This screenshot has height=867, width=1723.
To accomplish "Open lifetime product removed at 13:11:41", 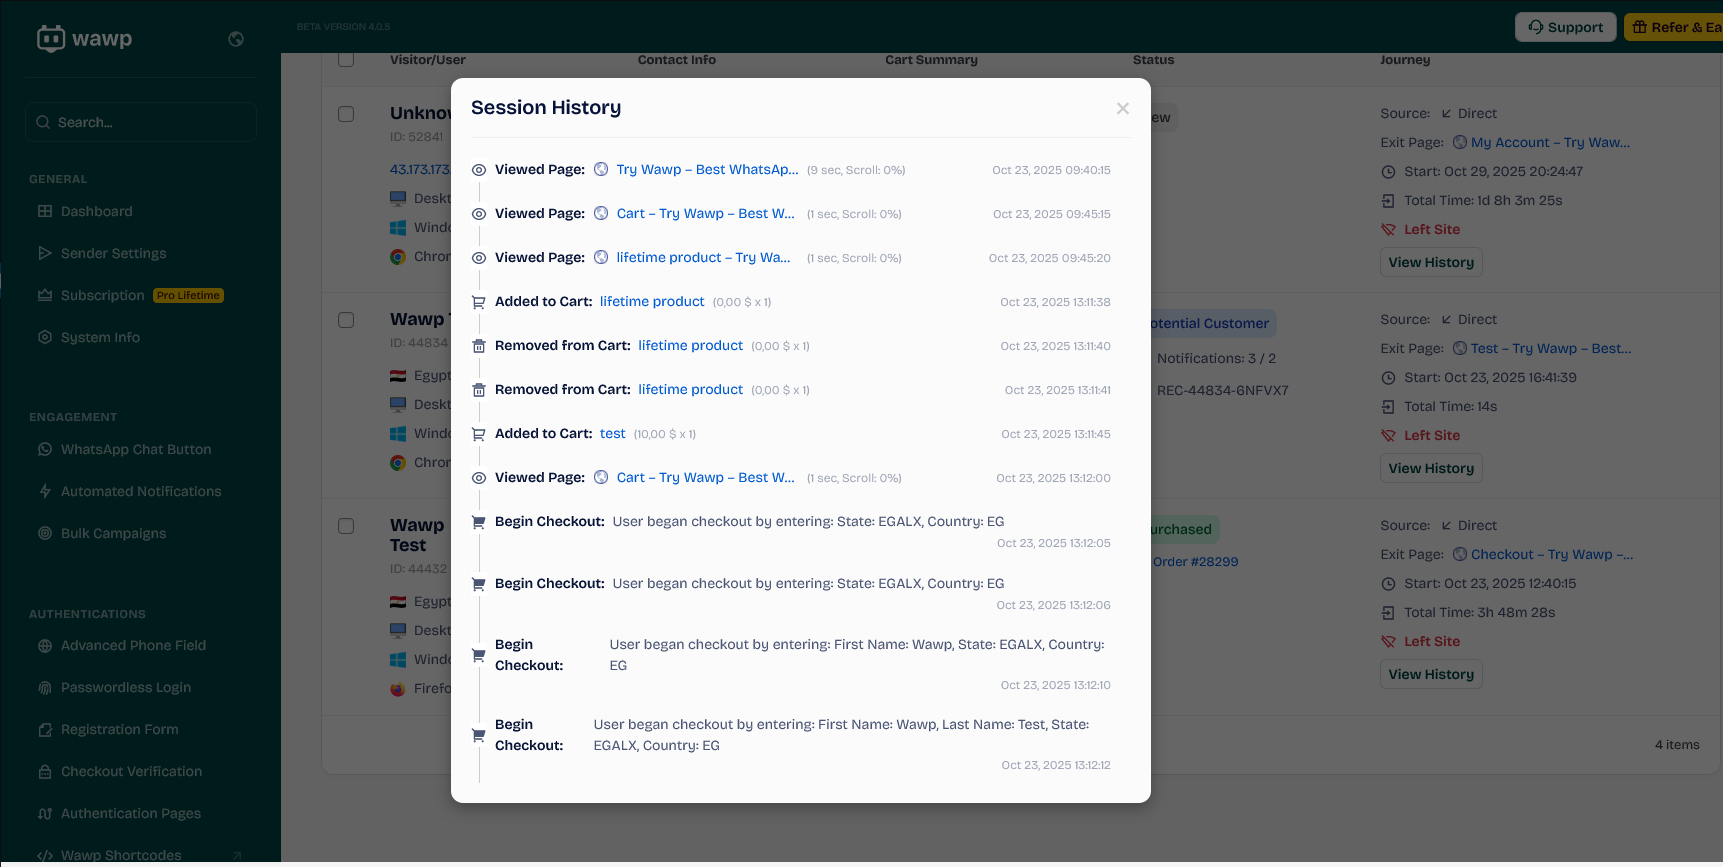I will point(691,390).
